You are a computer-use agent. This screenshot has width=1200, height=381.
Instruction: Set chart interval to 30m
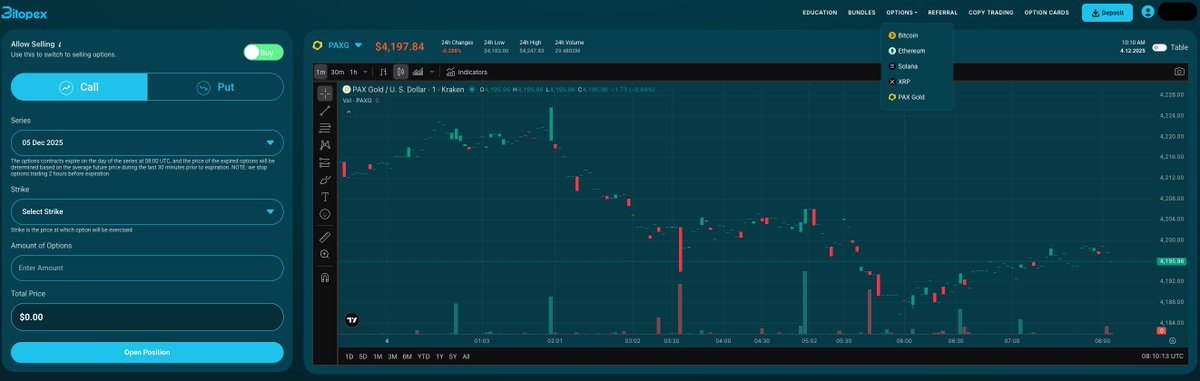(337, 72)
